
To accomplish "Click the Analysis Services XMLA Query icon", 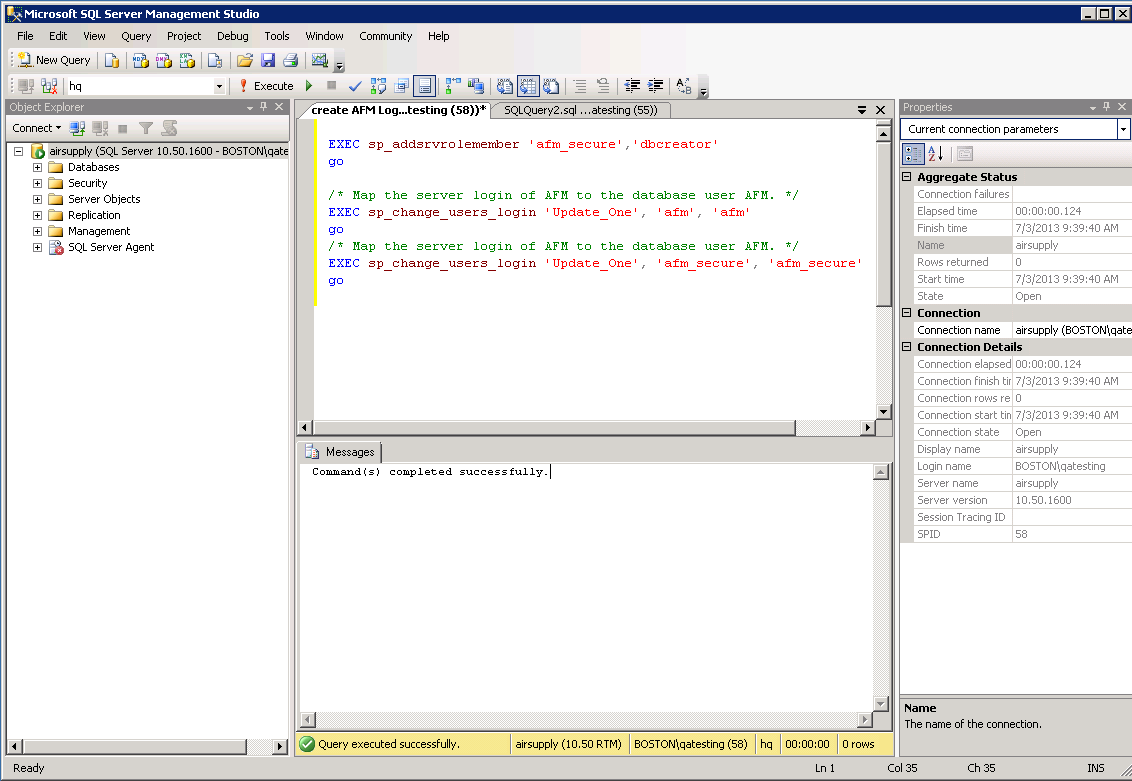I will (187, 61).
